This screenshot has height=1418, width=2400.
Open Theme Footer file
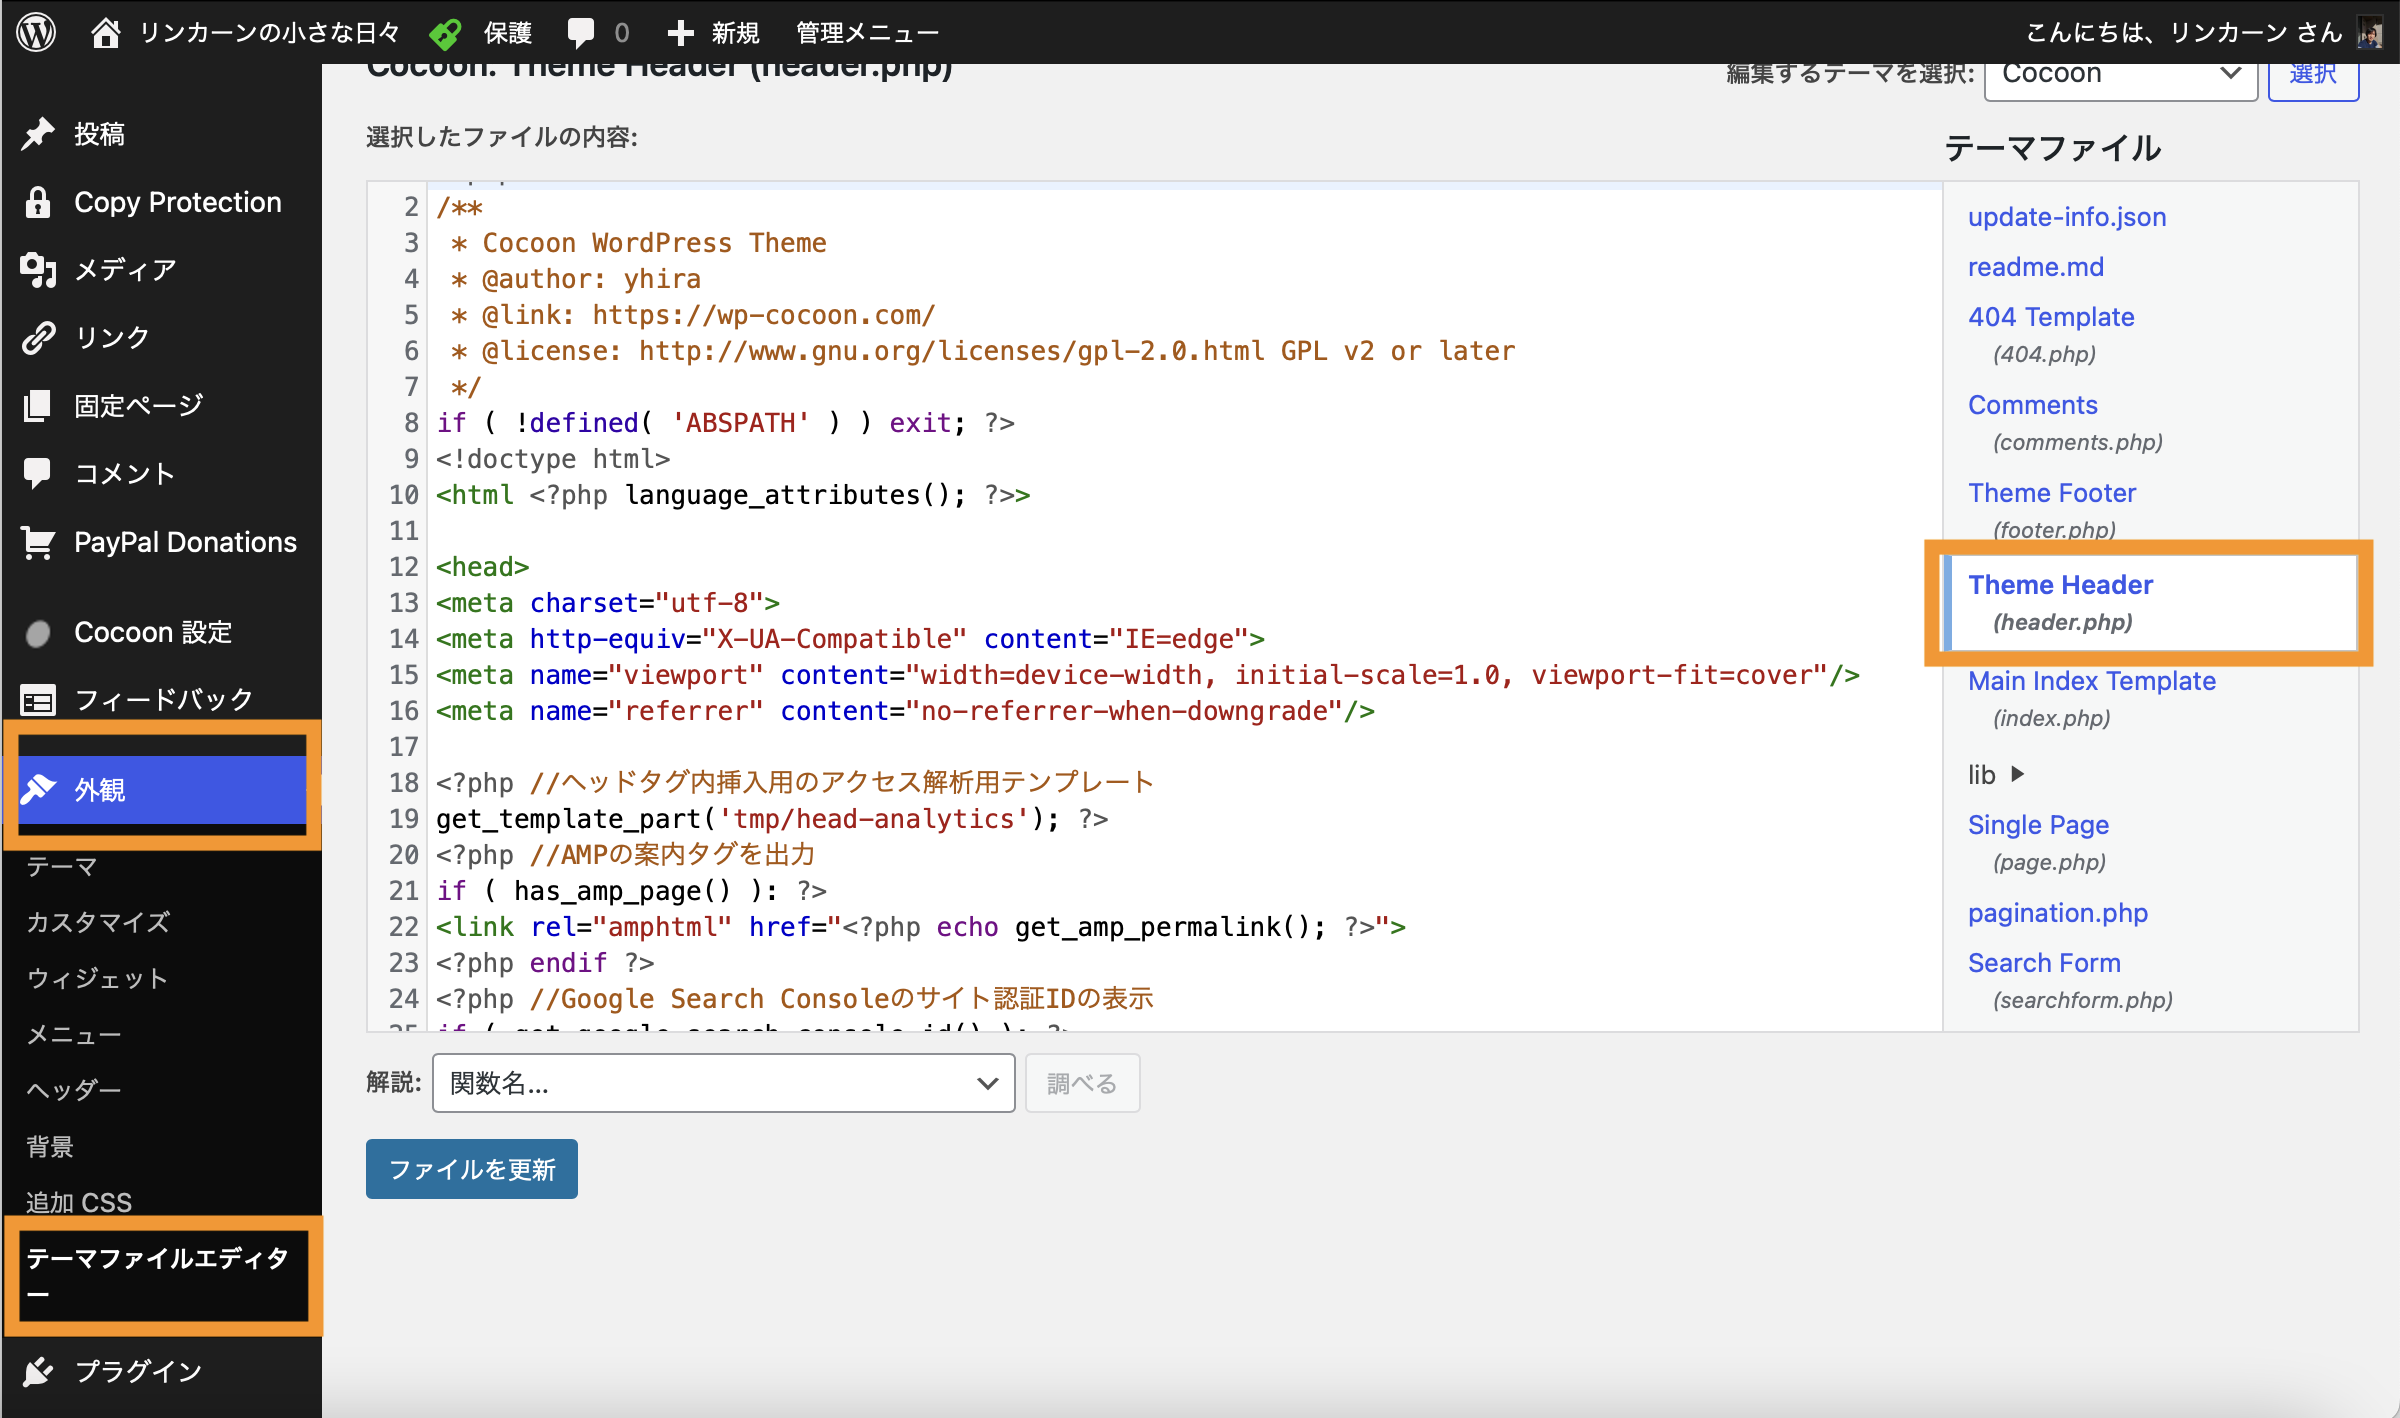pyautogui.click(x=2052, y=493)
